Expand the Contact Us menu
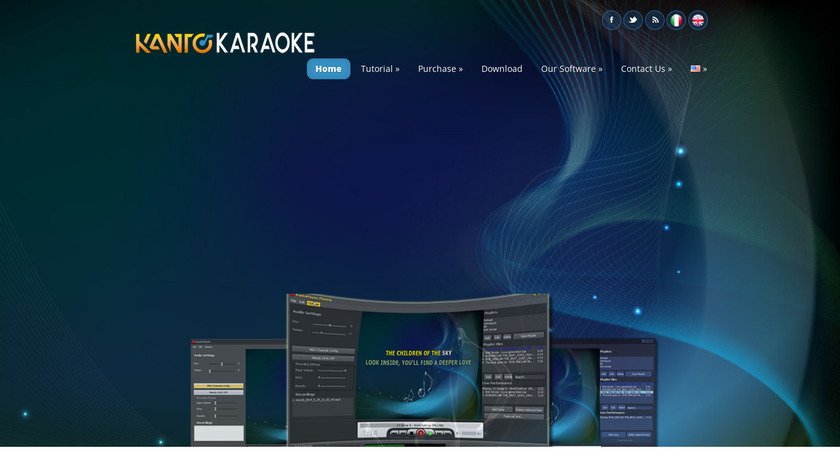840x472 pixels. click(x=646, y=69)
